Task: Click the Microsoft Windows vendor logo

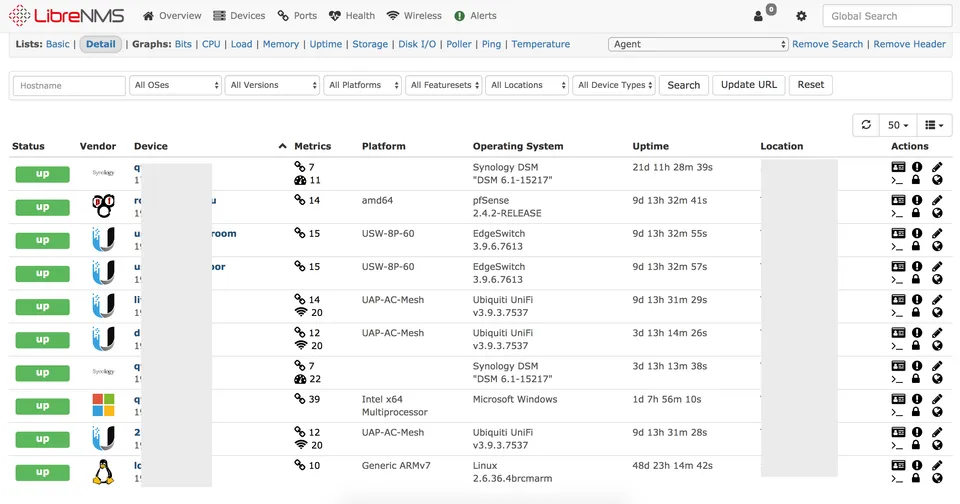Action: [x=103, y=405]
